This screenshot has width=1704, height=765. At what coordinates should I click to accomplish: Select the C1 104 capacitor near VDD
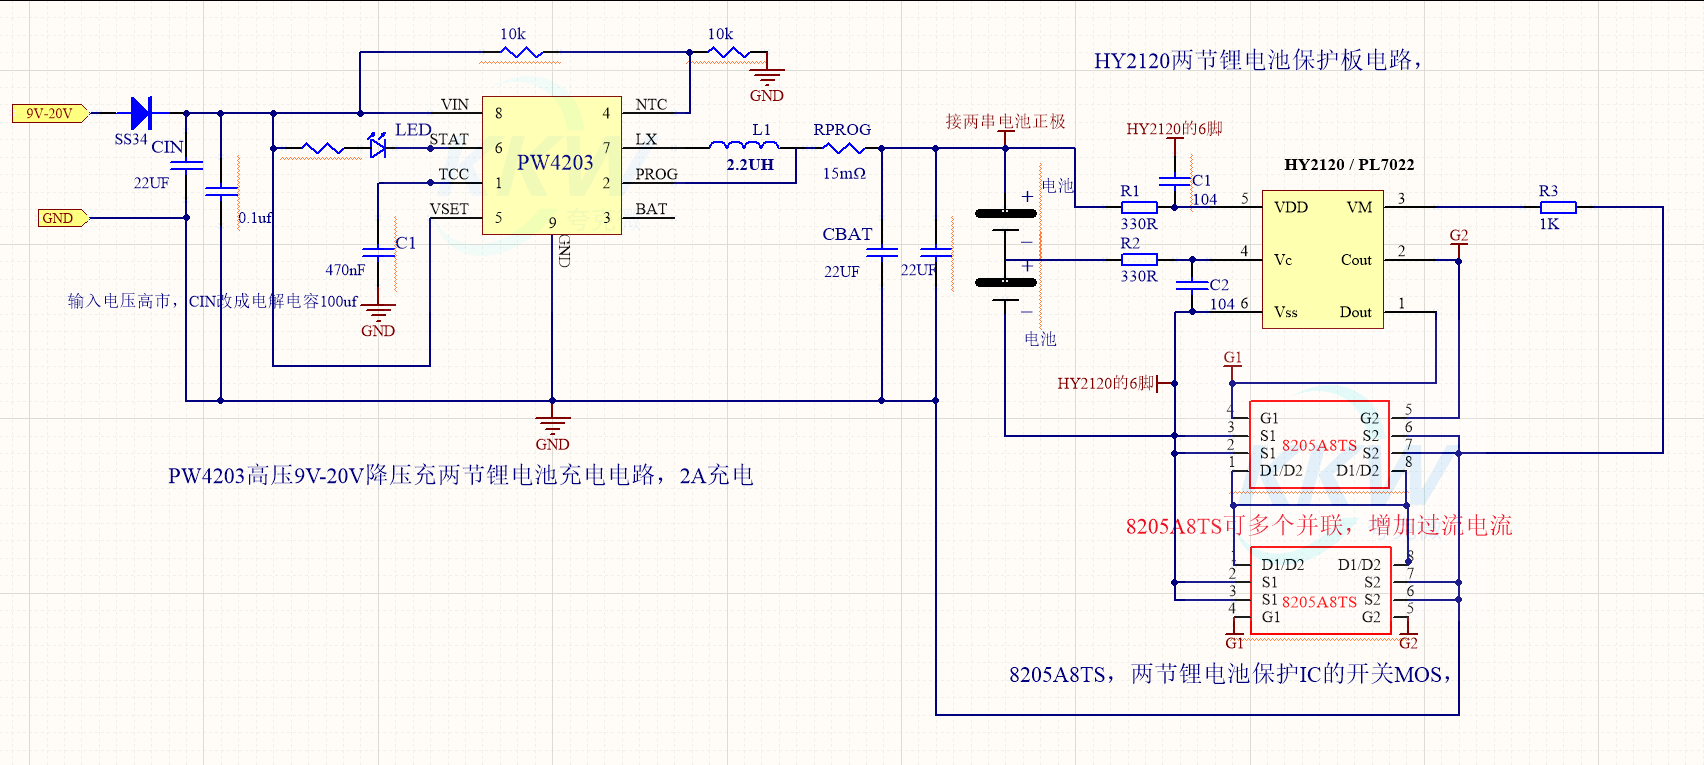pyautogui.click(x=1174, y=181)
